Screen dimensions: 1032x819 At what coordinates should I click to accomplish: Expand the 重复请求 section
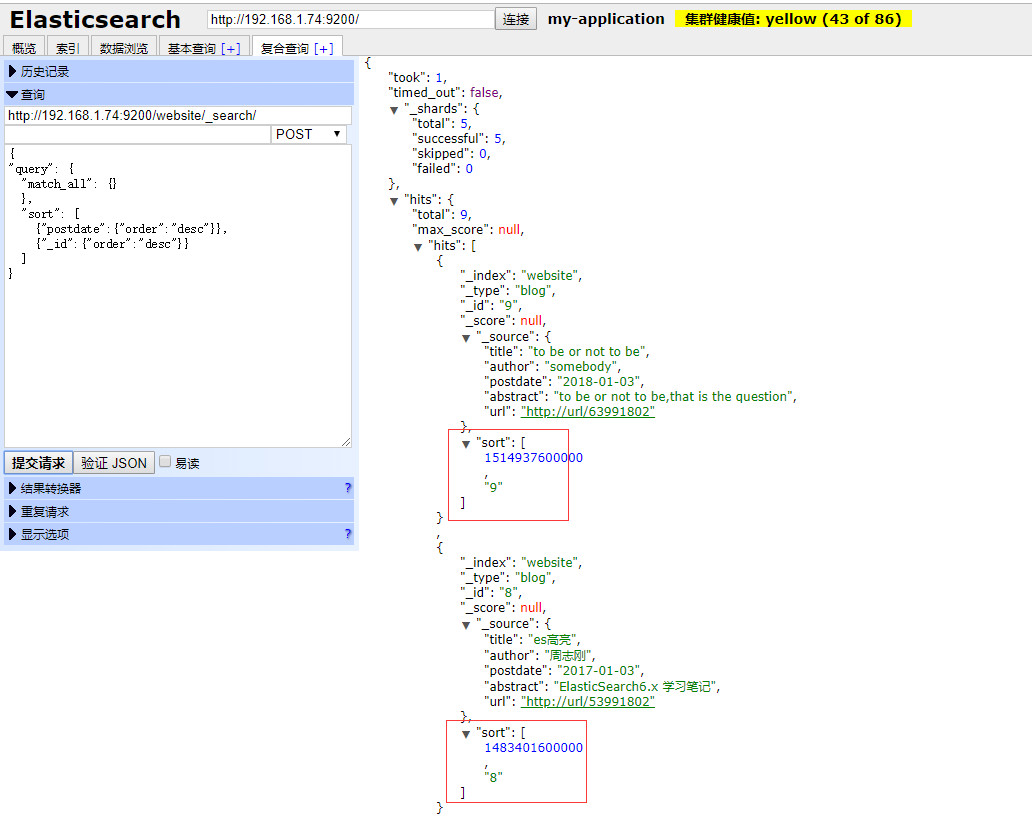[179, 512]
